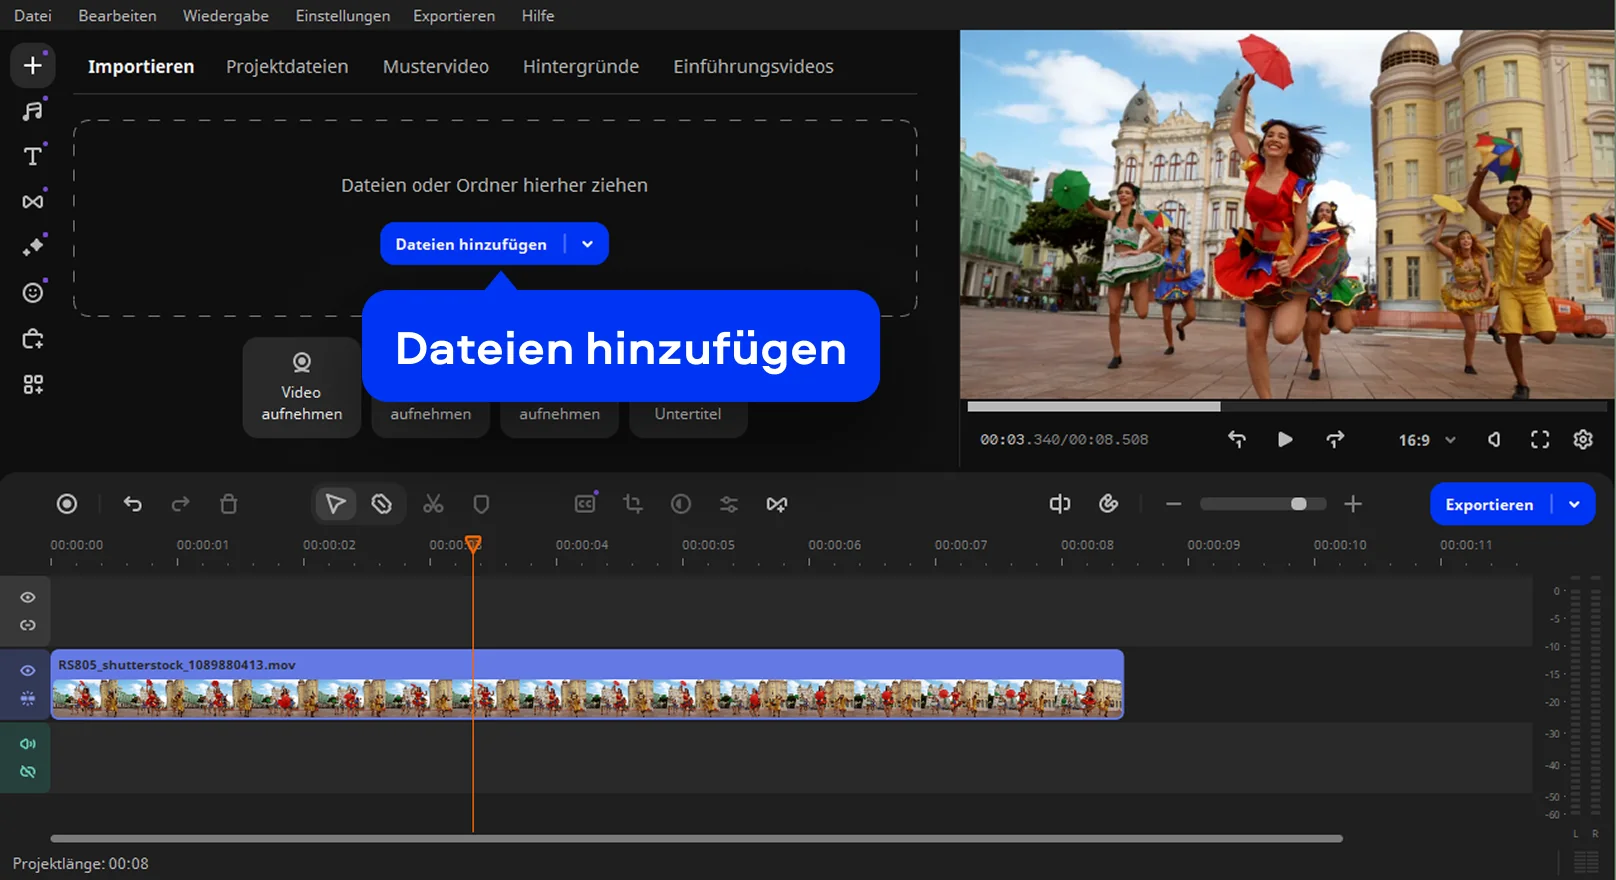Mute the audio track in the timeline
This screenshot has width=1616, height=880.
pos(28,744)
